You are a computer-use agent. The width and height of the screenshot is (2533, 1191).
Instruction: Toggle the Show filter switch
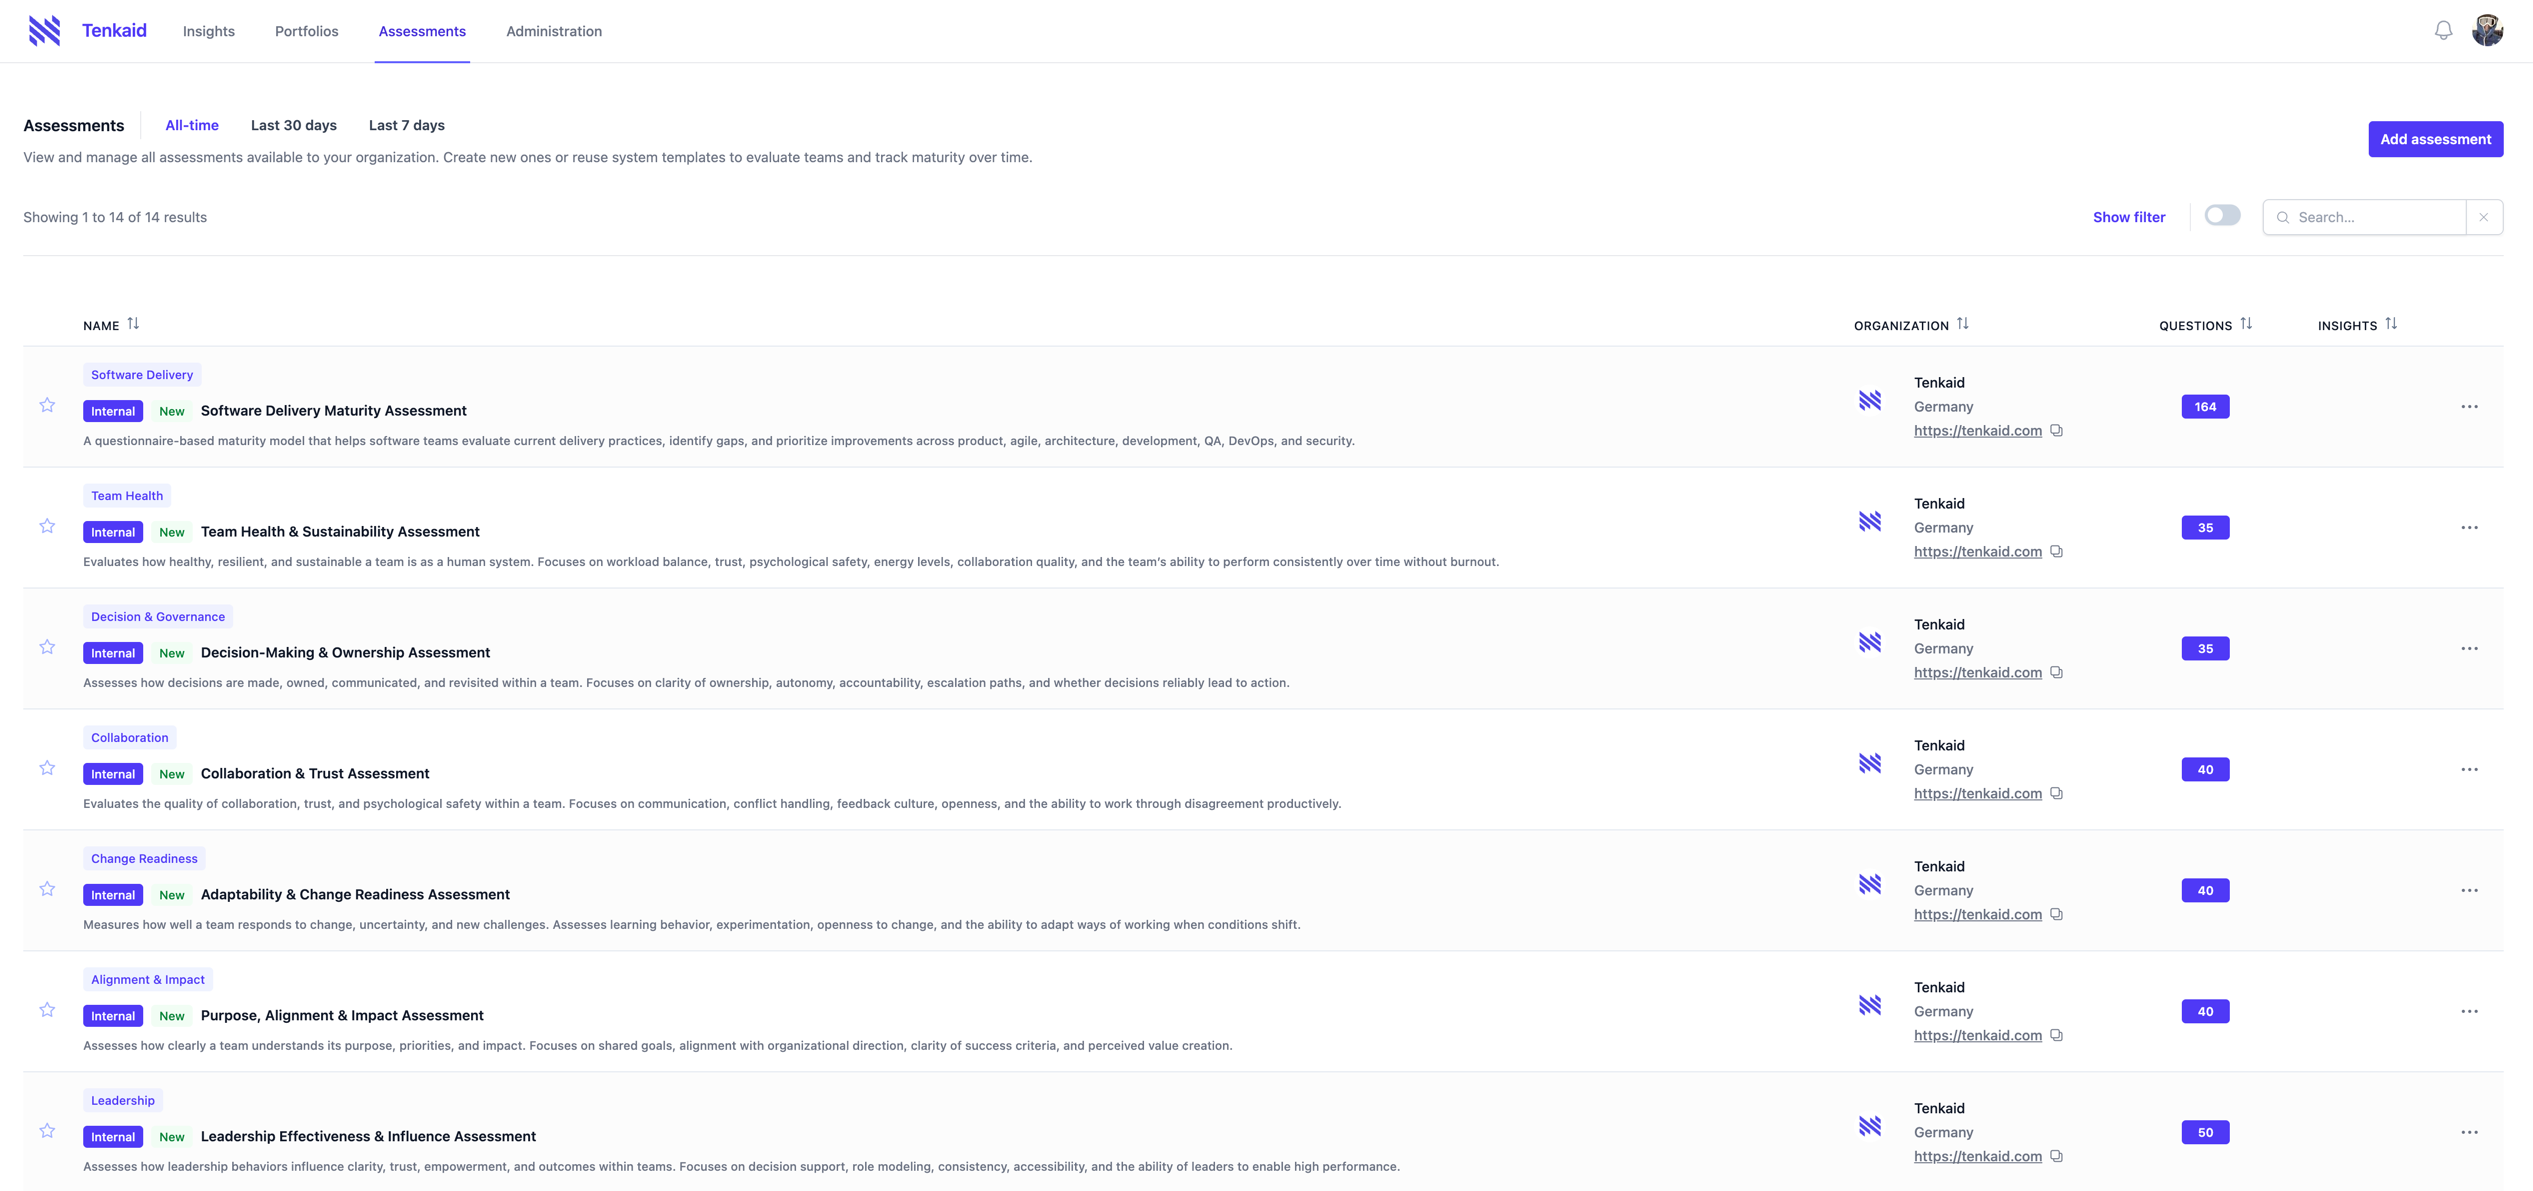(x=2222, y=216)
